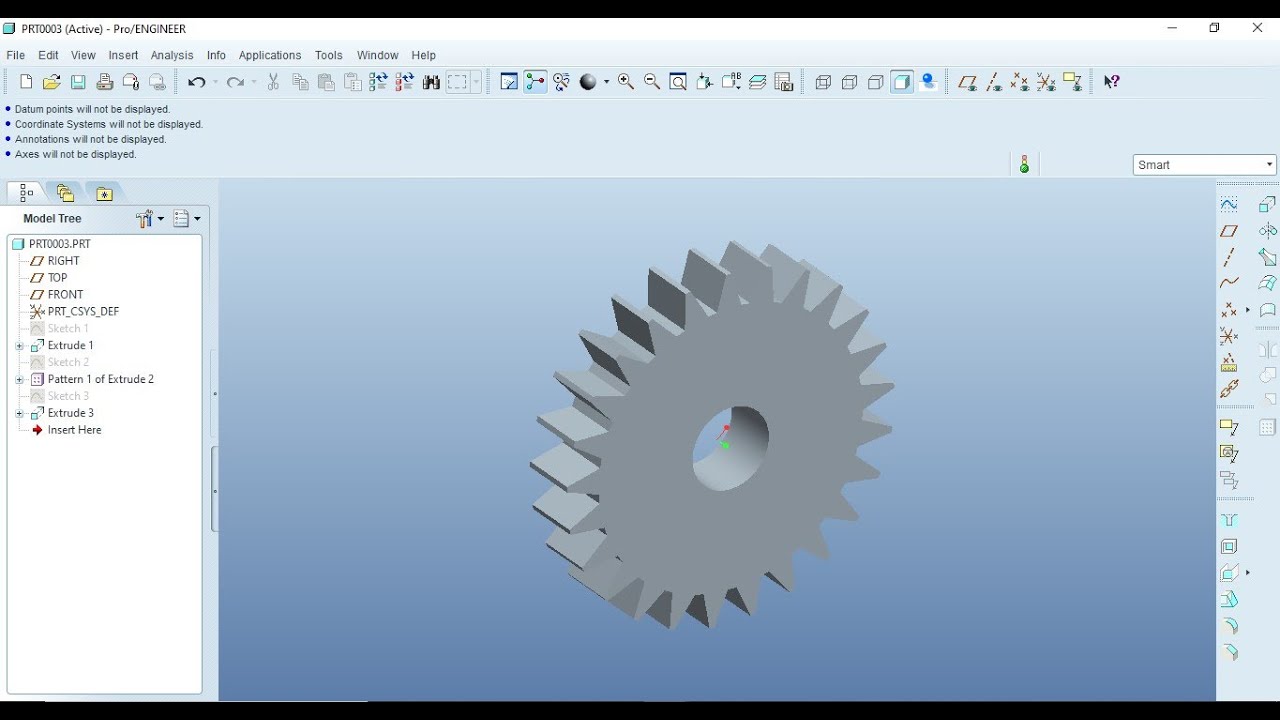The image size is (1280, 720).
Task: Expand the Extrude 1 tree node
Action: coord(19,346)
